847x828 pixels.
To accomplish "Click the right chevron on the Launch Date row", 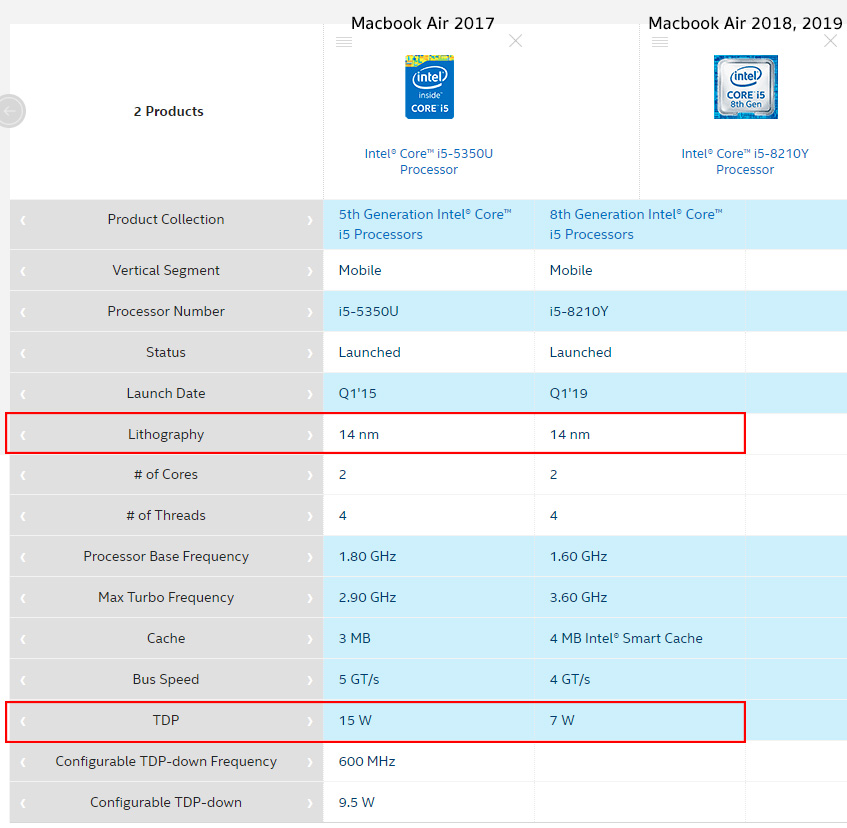I will tap(310, 394).
